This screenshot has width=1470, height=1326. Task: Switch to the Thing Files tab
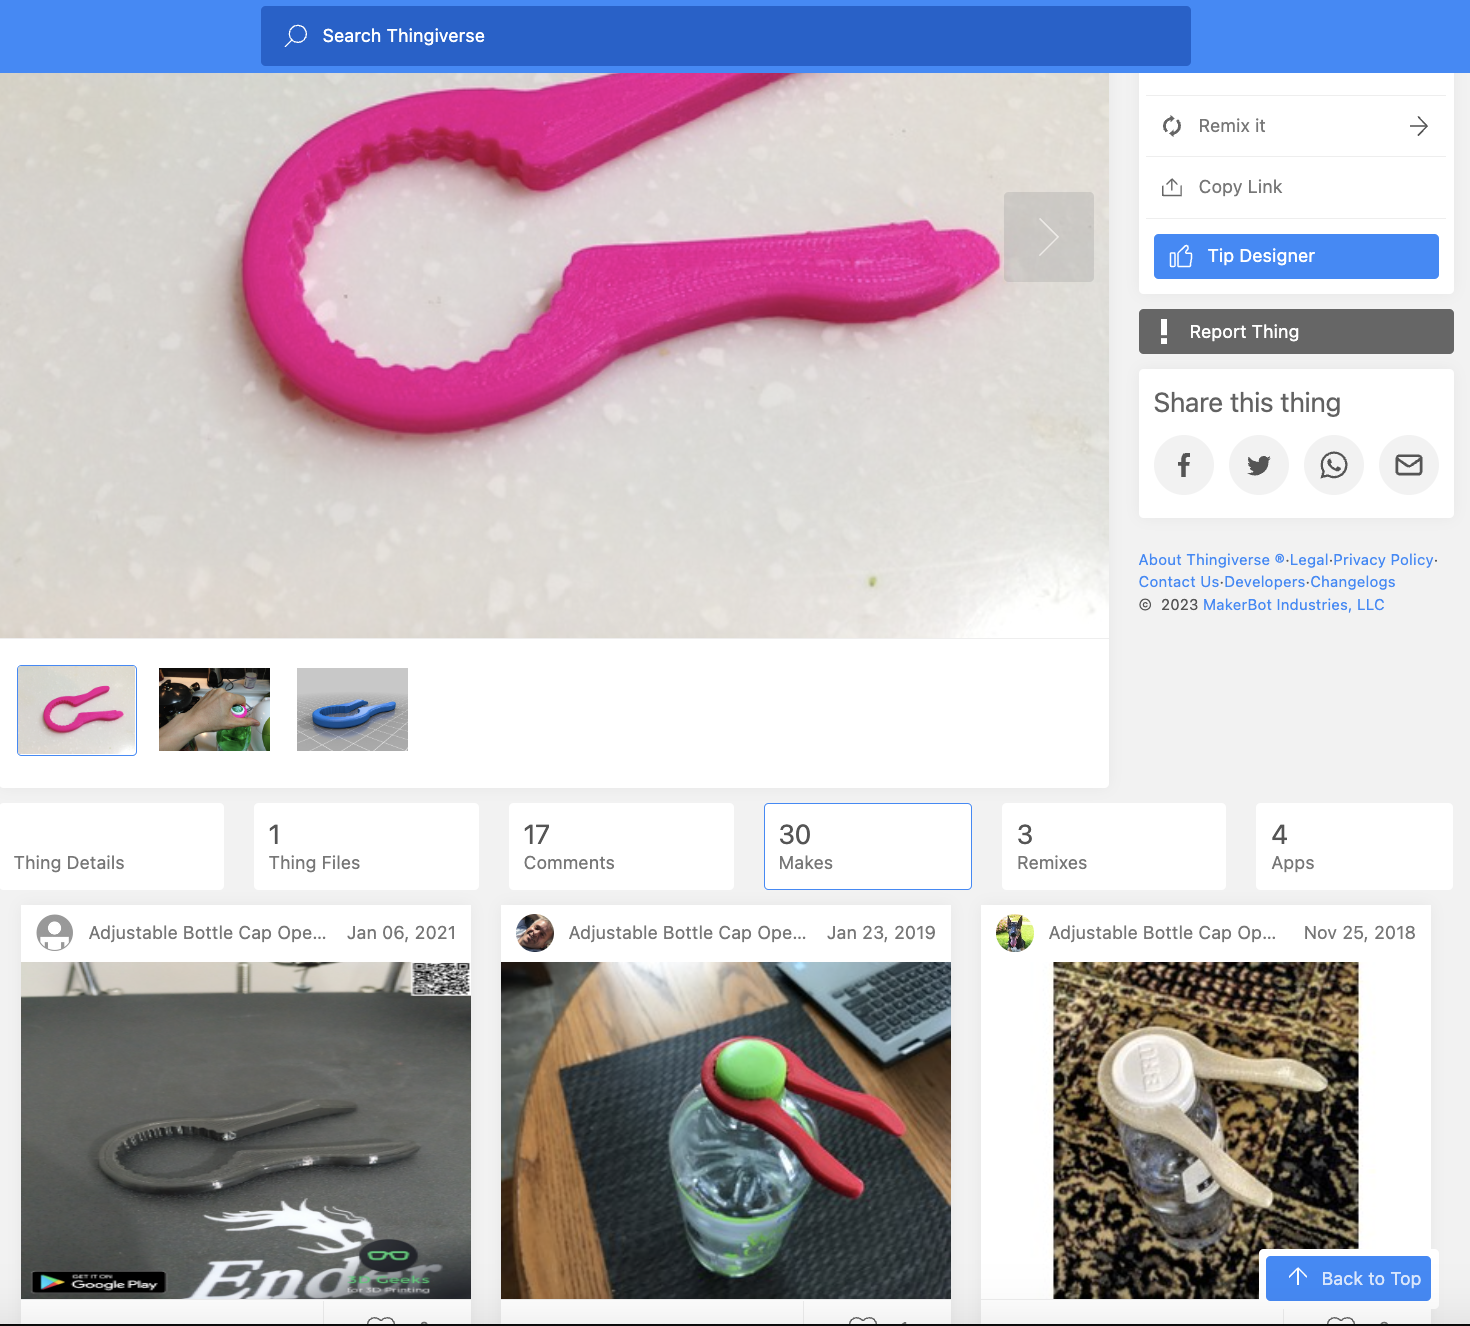(366, 846)
